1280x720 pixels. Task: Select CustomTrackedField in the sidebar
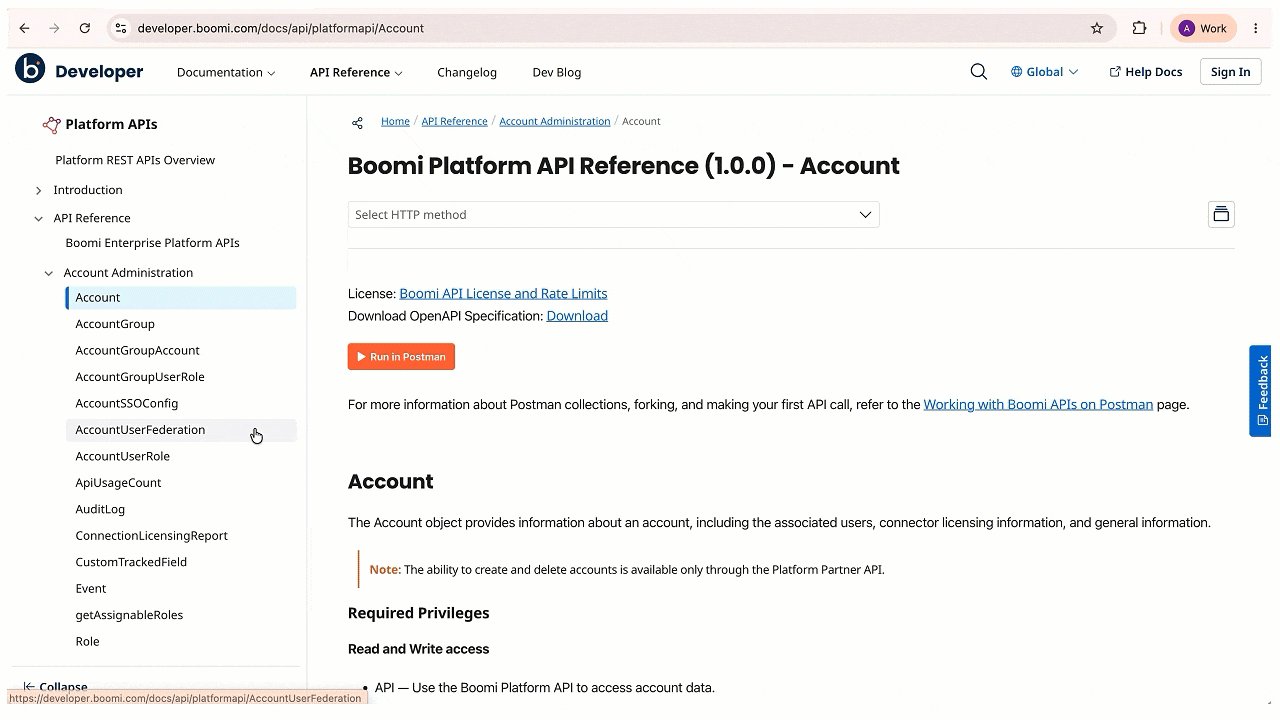[x=131, y=562]
